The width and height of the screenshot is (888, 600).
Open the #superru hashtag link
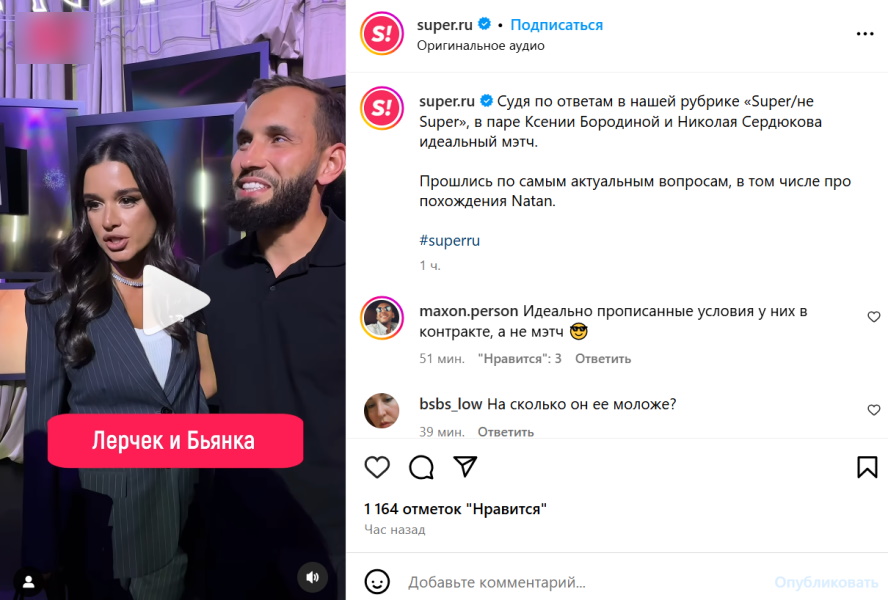(x=450, y=240)
